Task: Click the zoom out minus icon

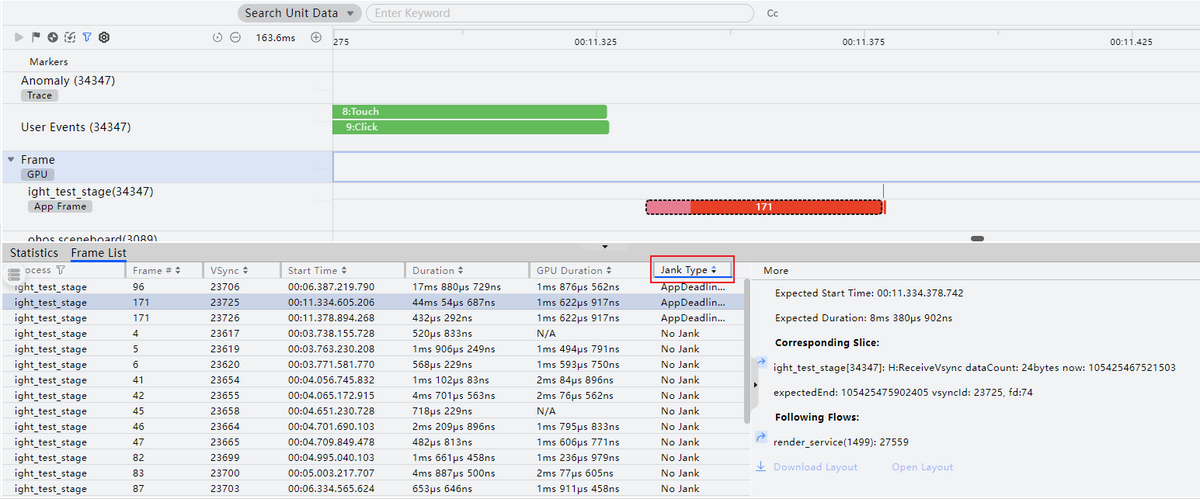Action: point(235,37)
